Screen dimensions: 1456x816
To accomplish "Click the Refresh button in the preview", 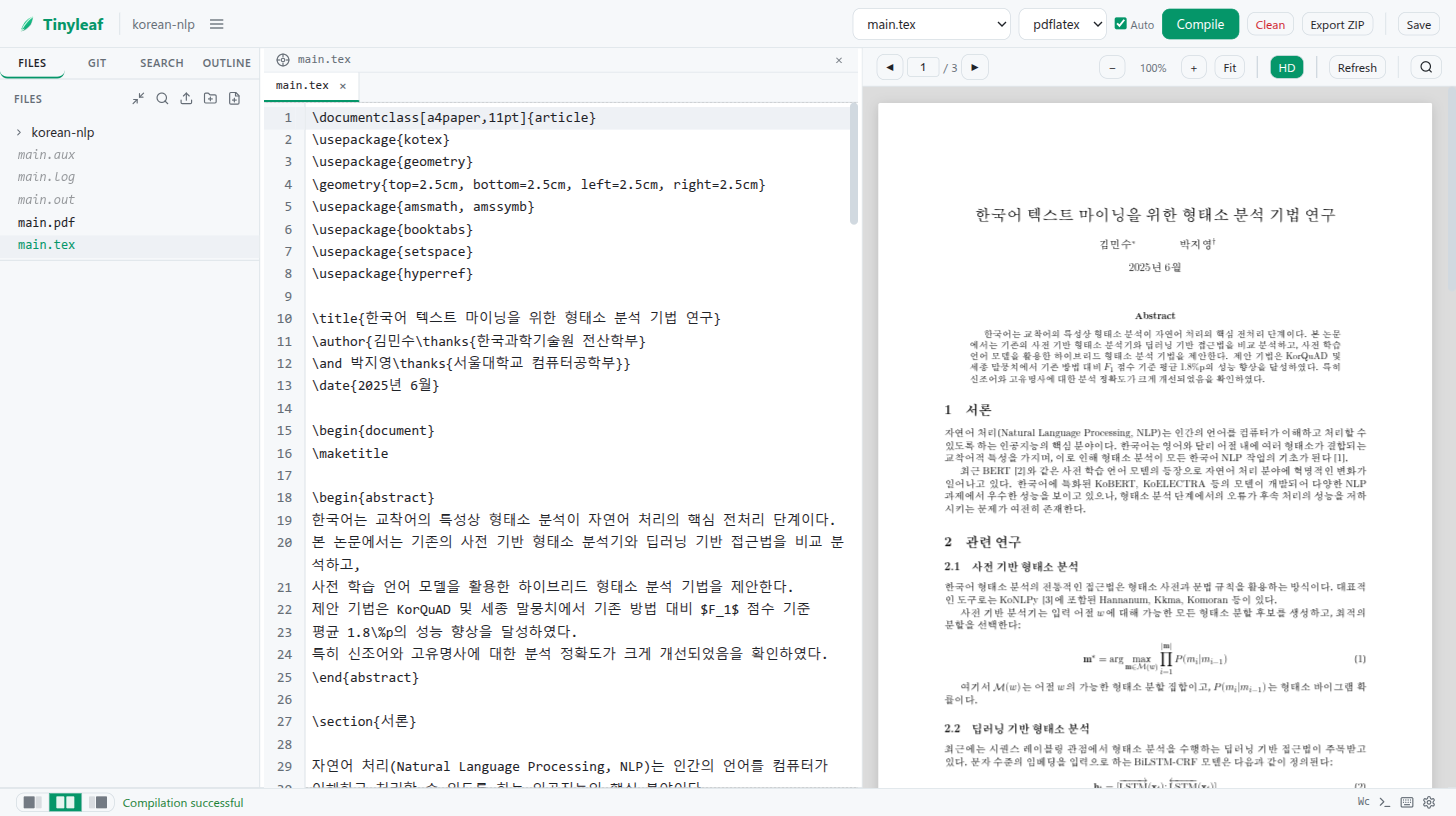I will (1357, 68).
